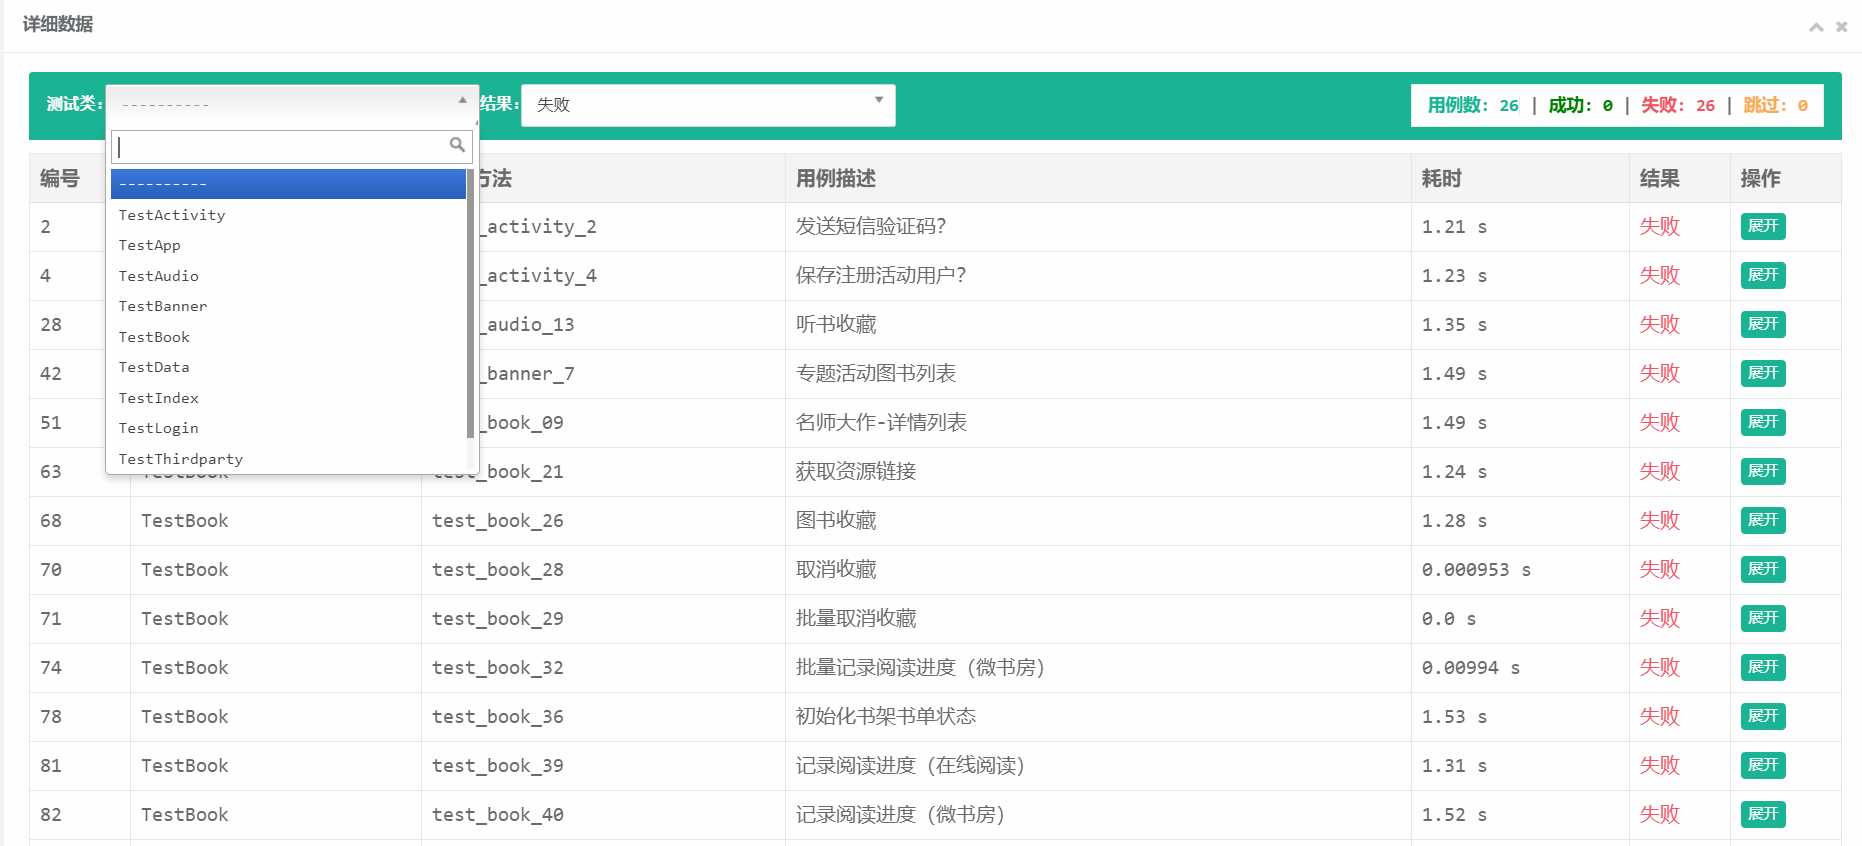Screen dimensions: 1862x846
Task: Expand row 81 记录阅读进度(在线阅读) details
Action: point(1763,765)
